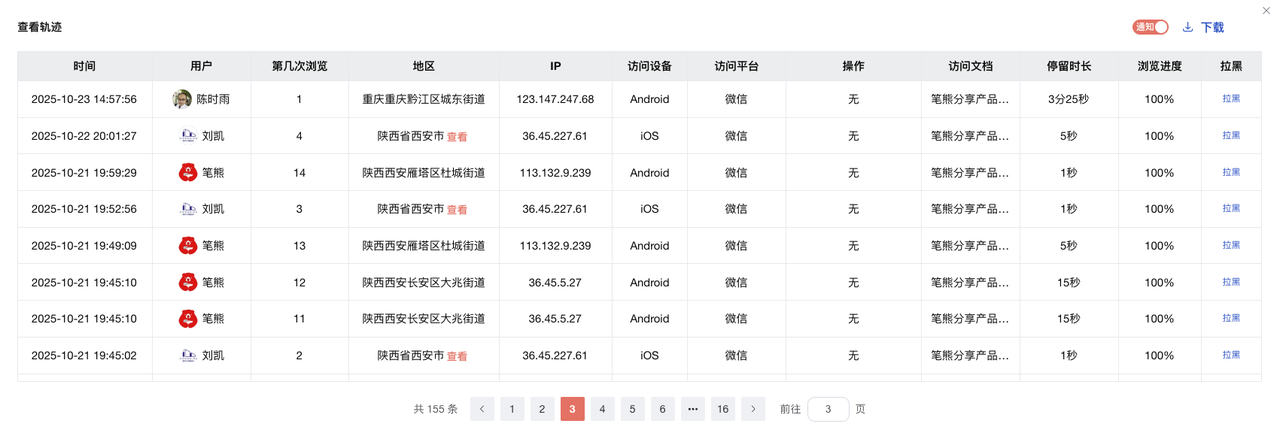Jump to page 16
This screenshot has height=445, width=1280.
[722, 409]
